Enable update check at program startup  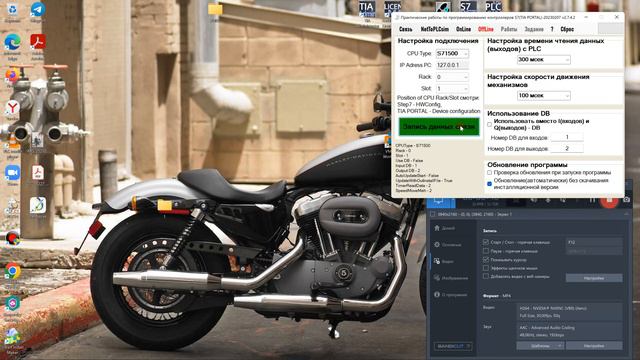click(x=489, y=173)
